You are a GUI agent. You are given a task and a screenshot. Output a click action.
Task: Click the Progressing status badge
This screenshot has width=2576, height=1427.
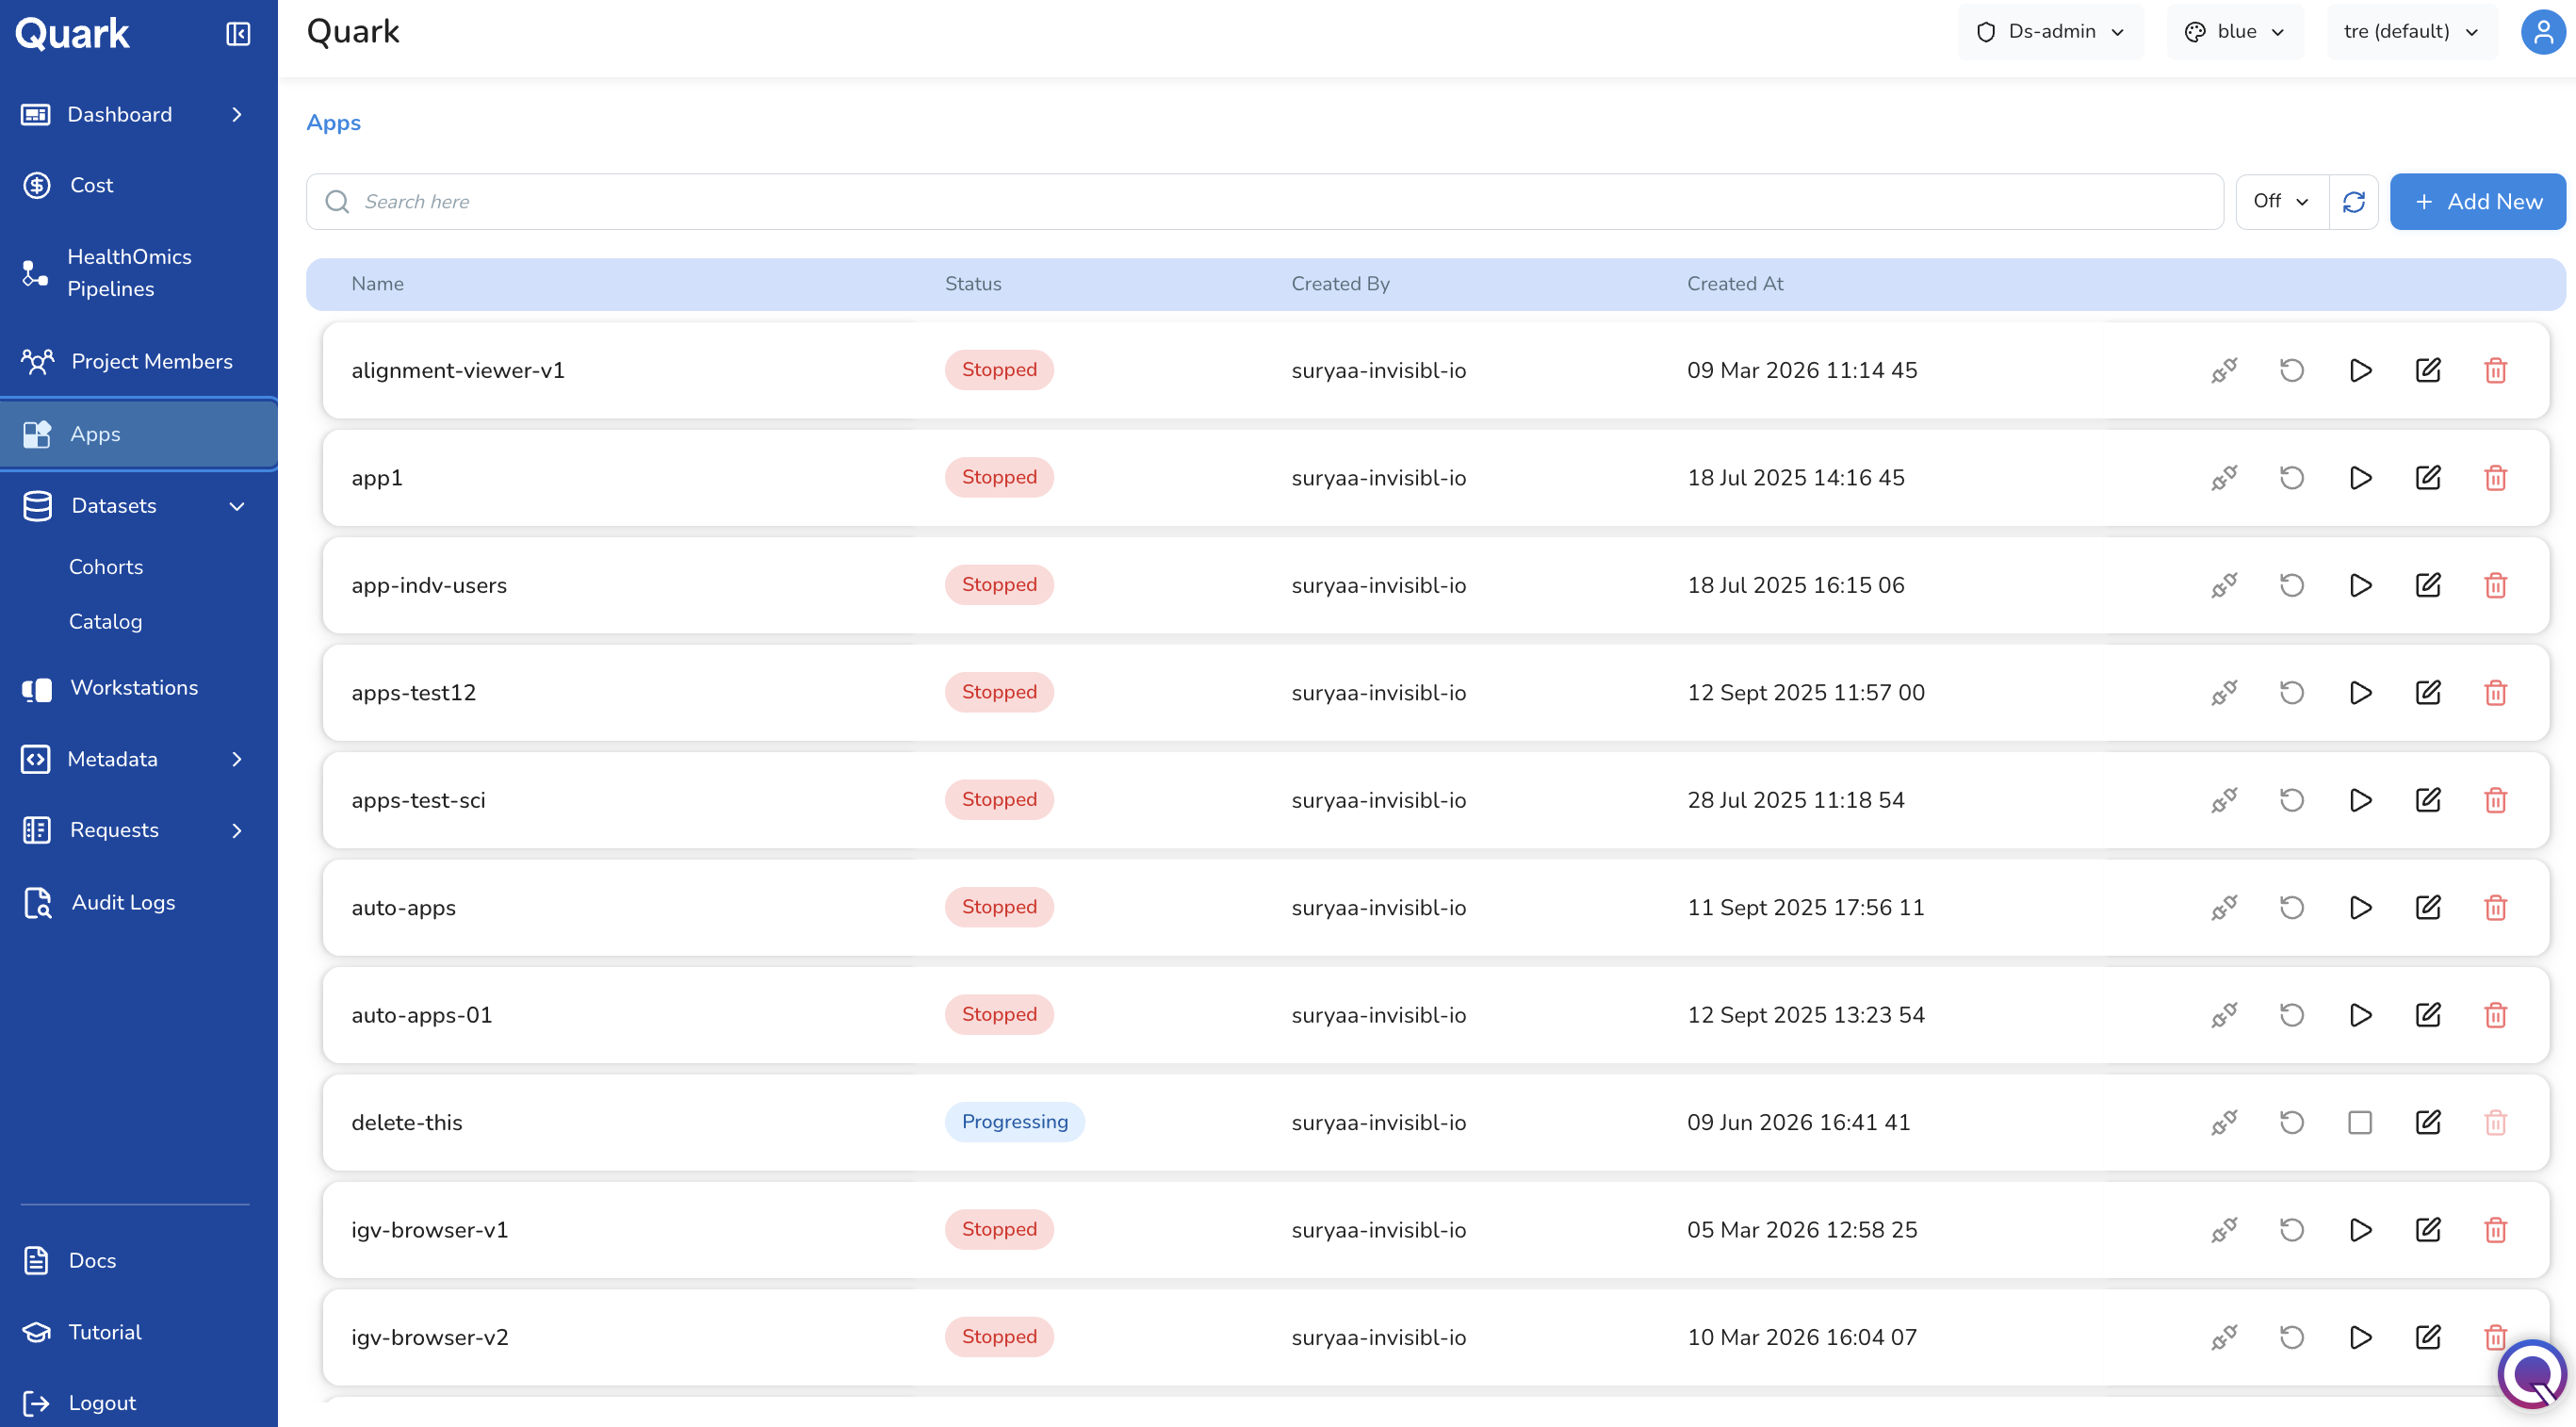(x=1014, y=1122)
